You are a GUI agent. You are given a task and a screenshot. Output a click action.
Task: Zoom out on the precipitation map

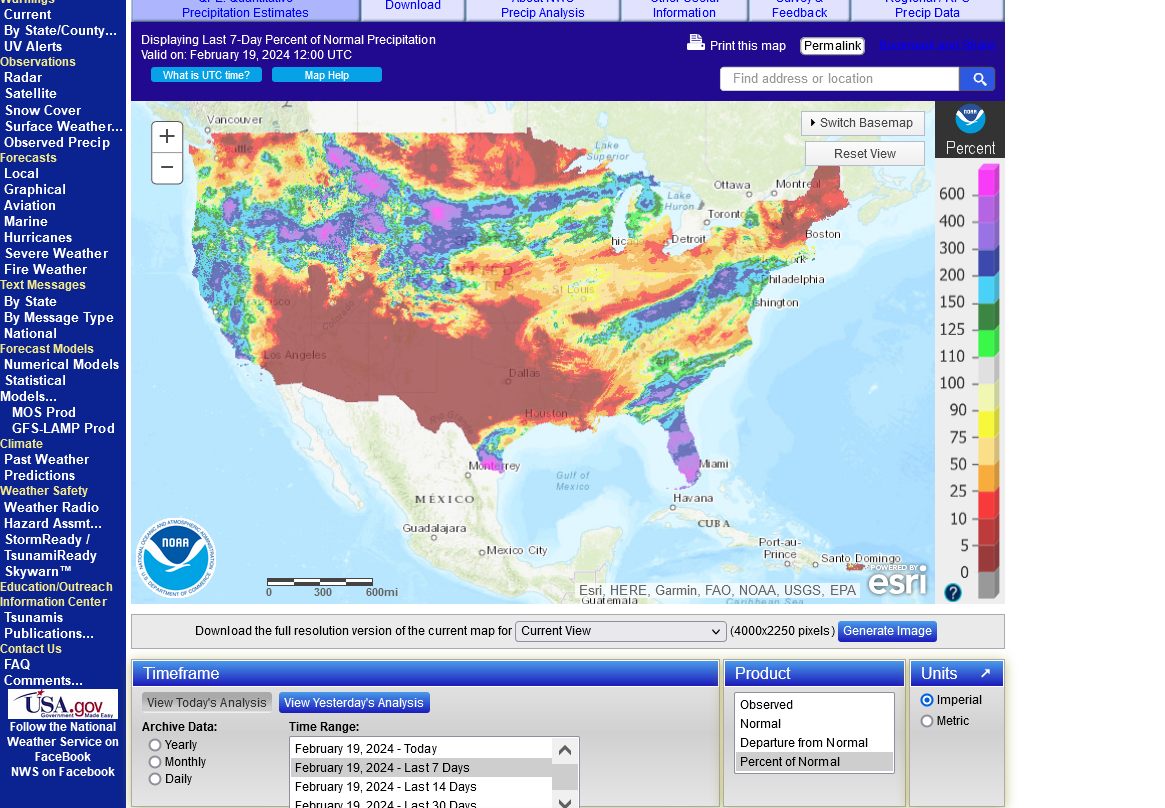pos(167,168)
